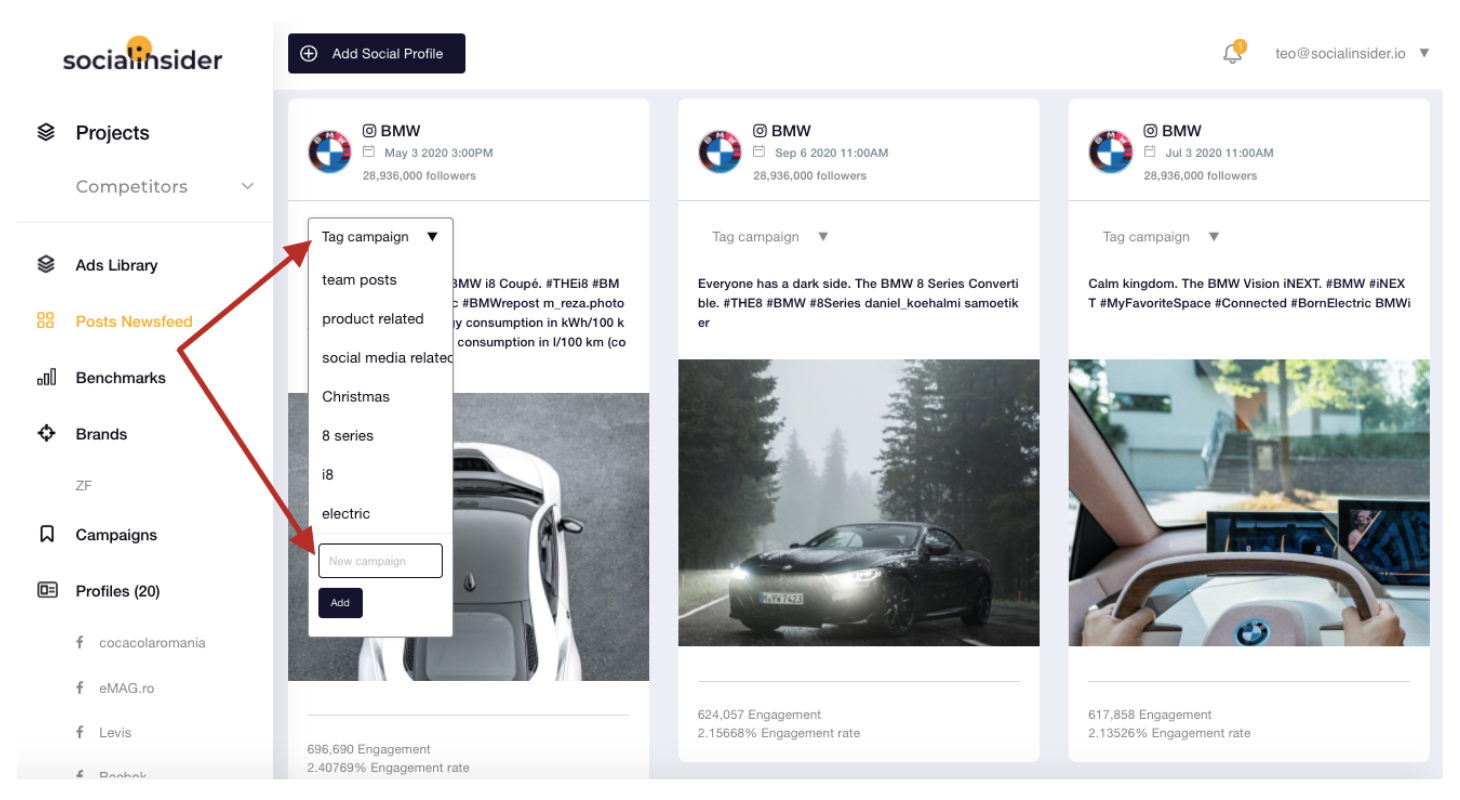The image size is (1460, 800).
Task: Click calendar icon beside Sep 6 2020 date
Action: (x=760, y=152)
